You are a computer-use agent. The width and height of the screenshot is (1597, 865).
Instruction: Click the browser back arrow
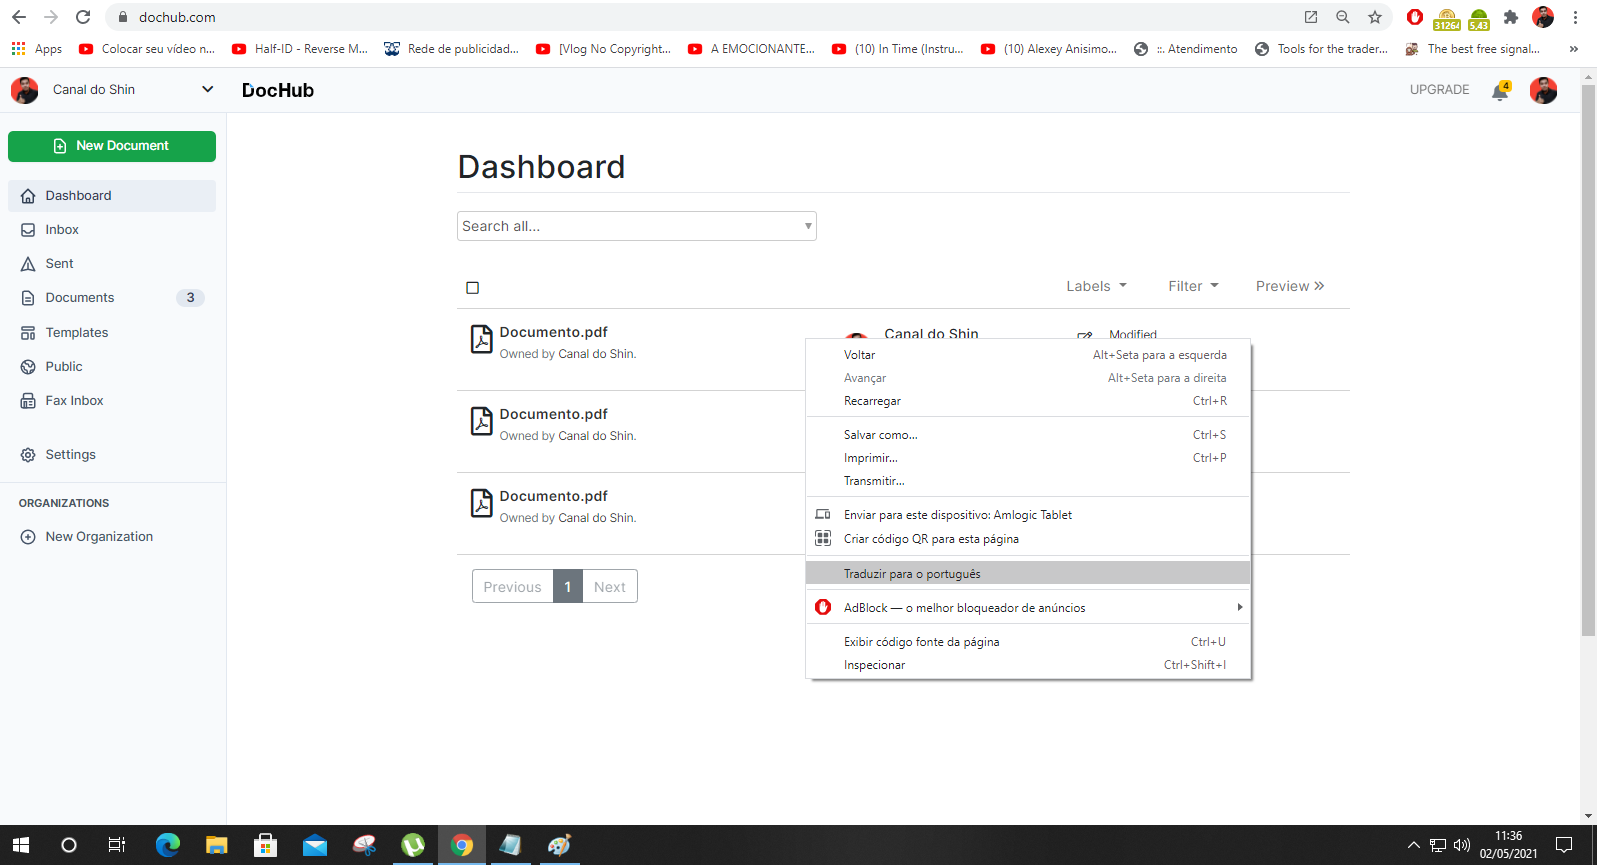point(19,17)
